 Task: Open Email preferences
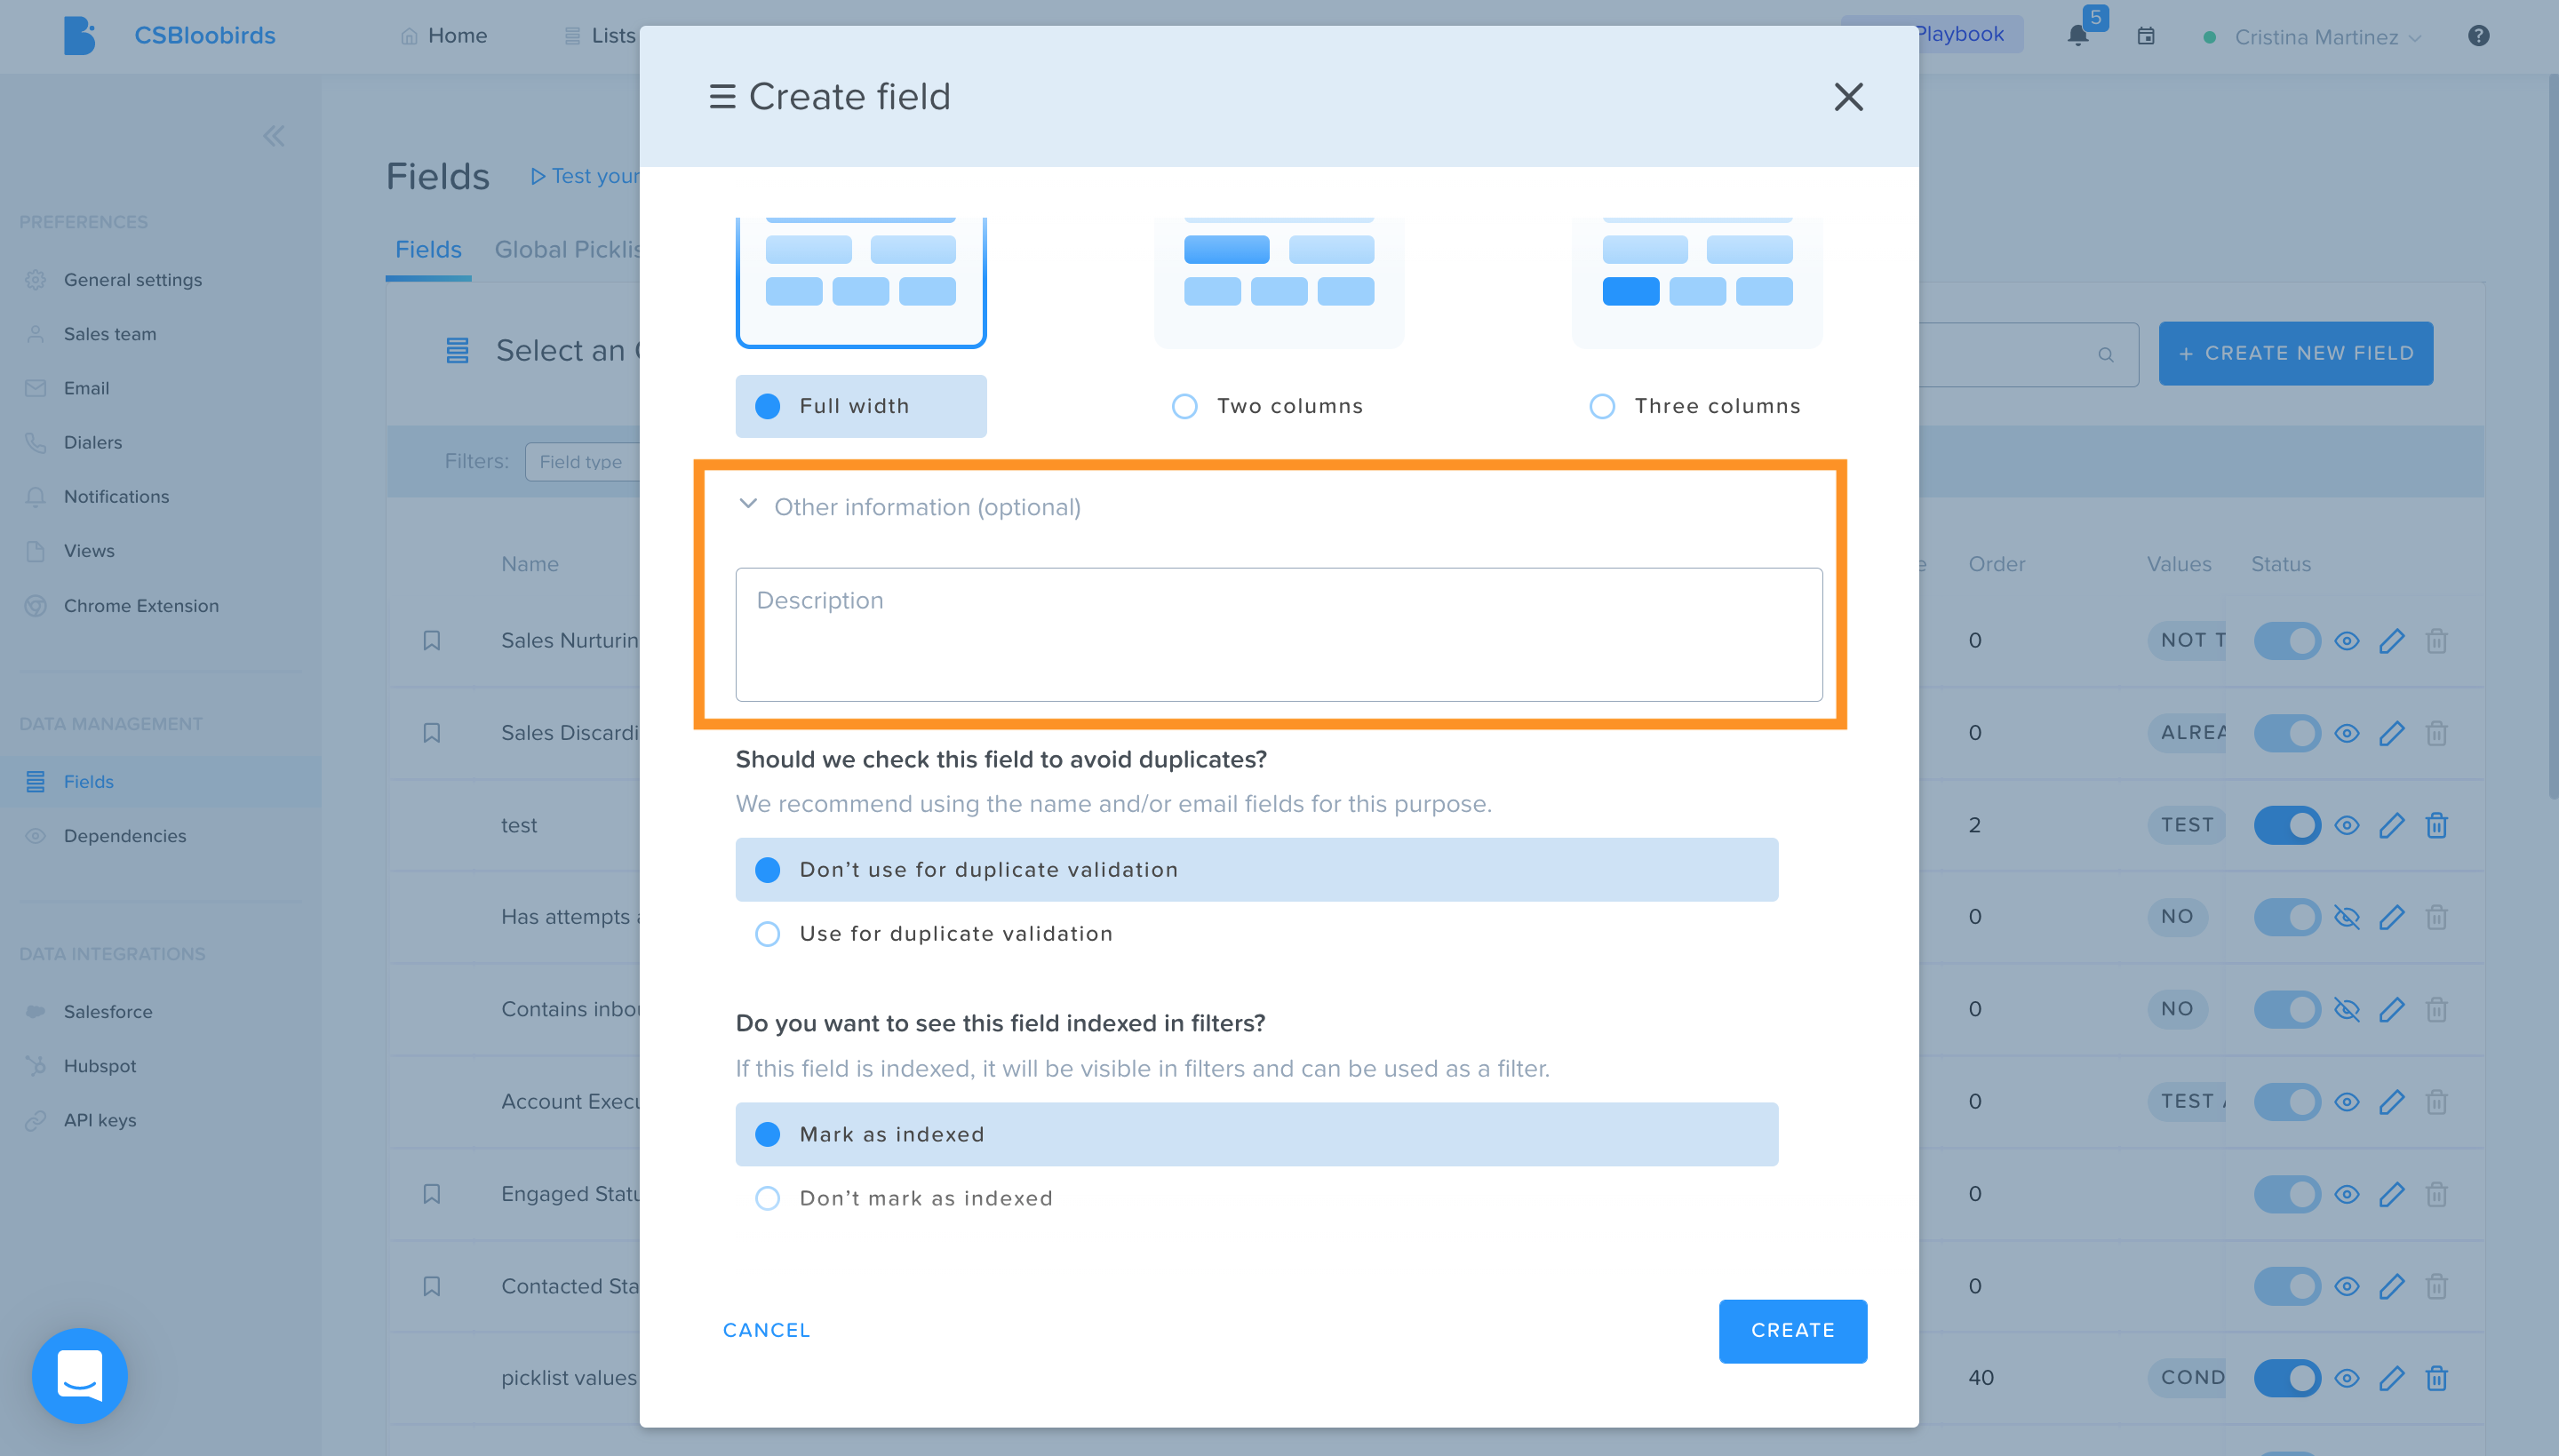coord(86,388)
